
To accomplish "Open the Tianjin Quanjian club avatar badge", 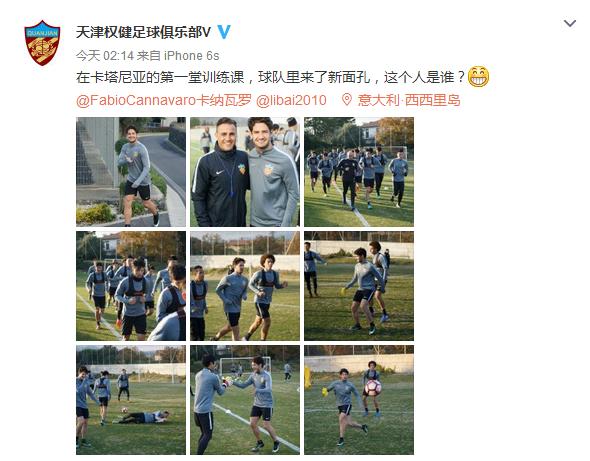I will [42, 43].
